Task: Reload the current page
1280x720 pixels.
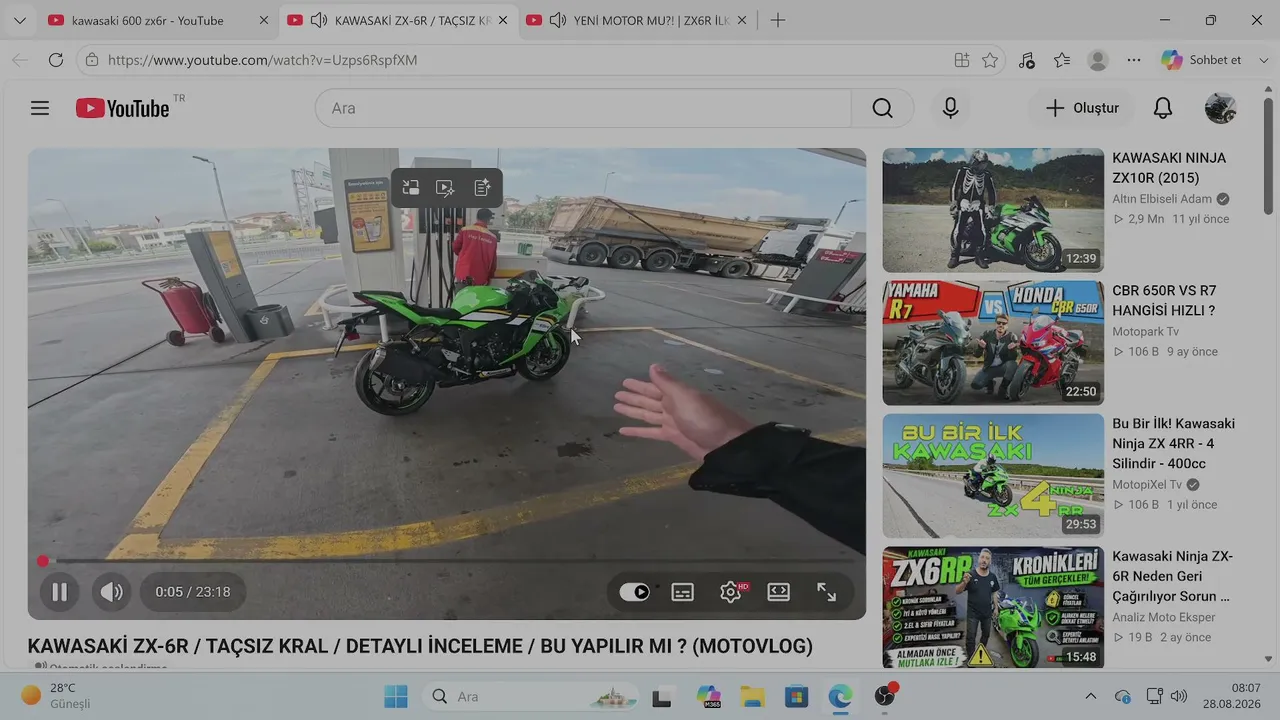Action: click(x=56, y=60)
